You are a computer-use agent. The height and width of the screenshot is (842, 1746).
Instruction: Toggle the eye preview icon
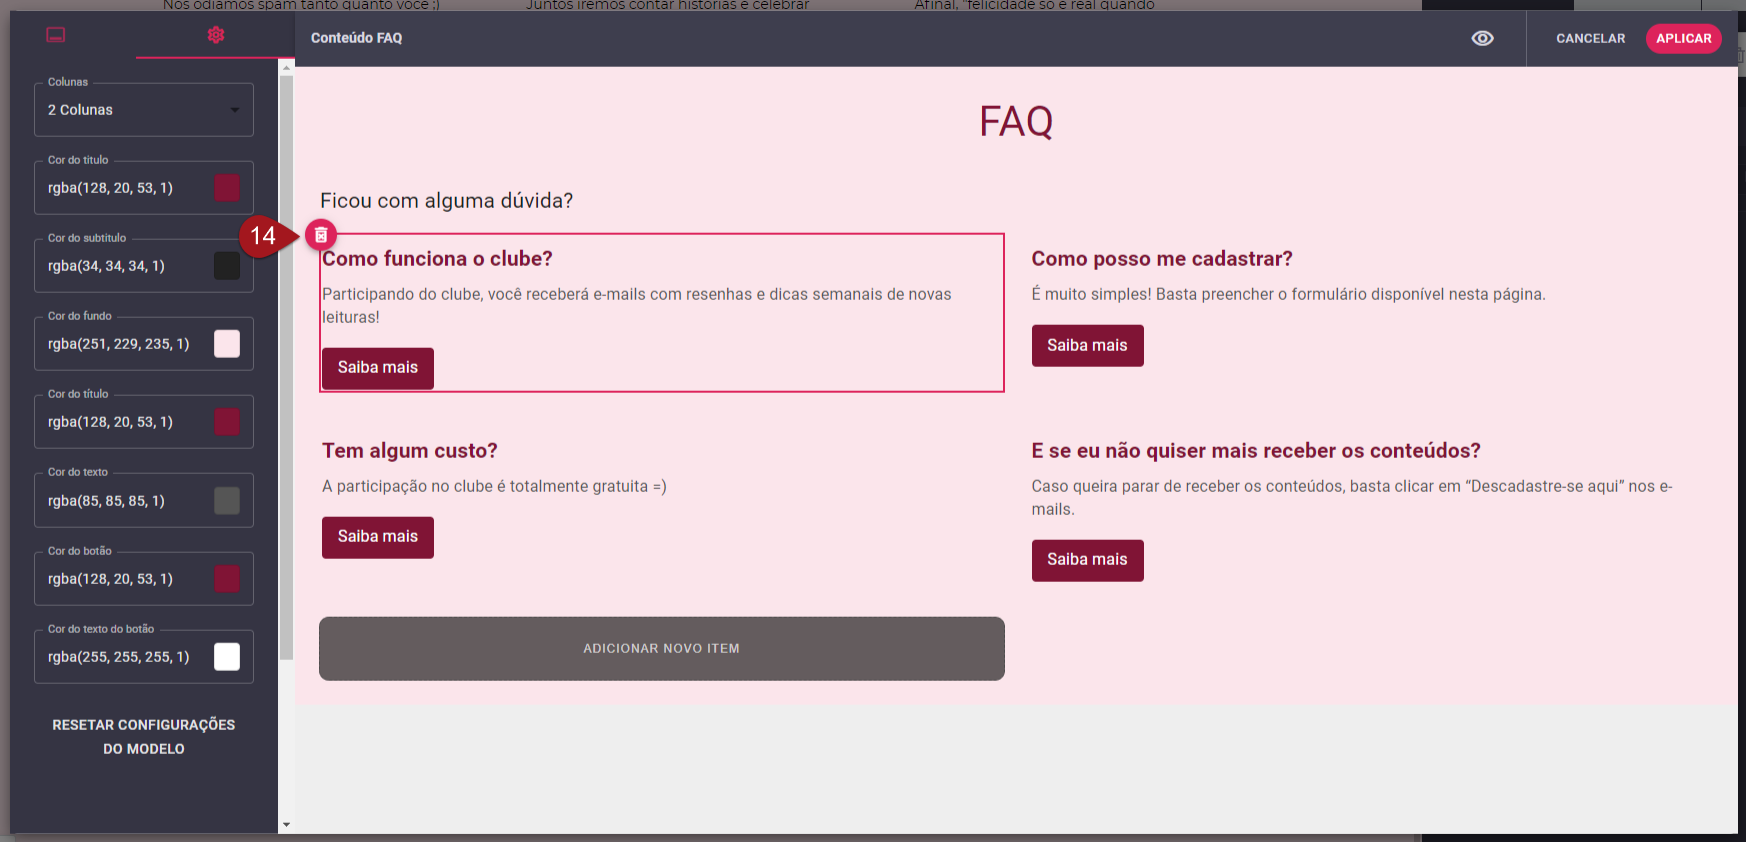point(1482,38)
